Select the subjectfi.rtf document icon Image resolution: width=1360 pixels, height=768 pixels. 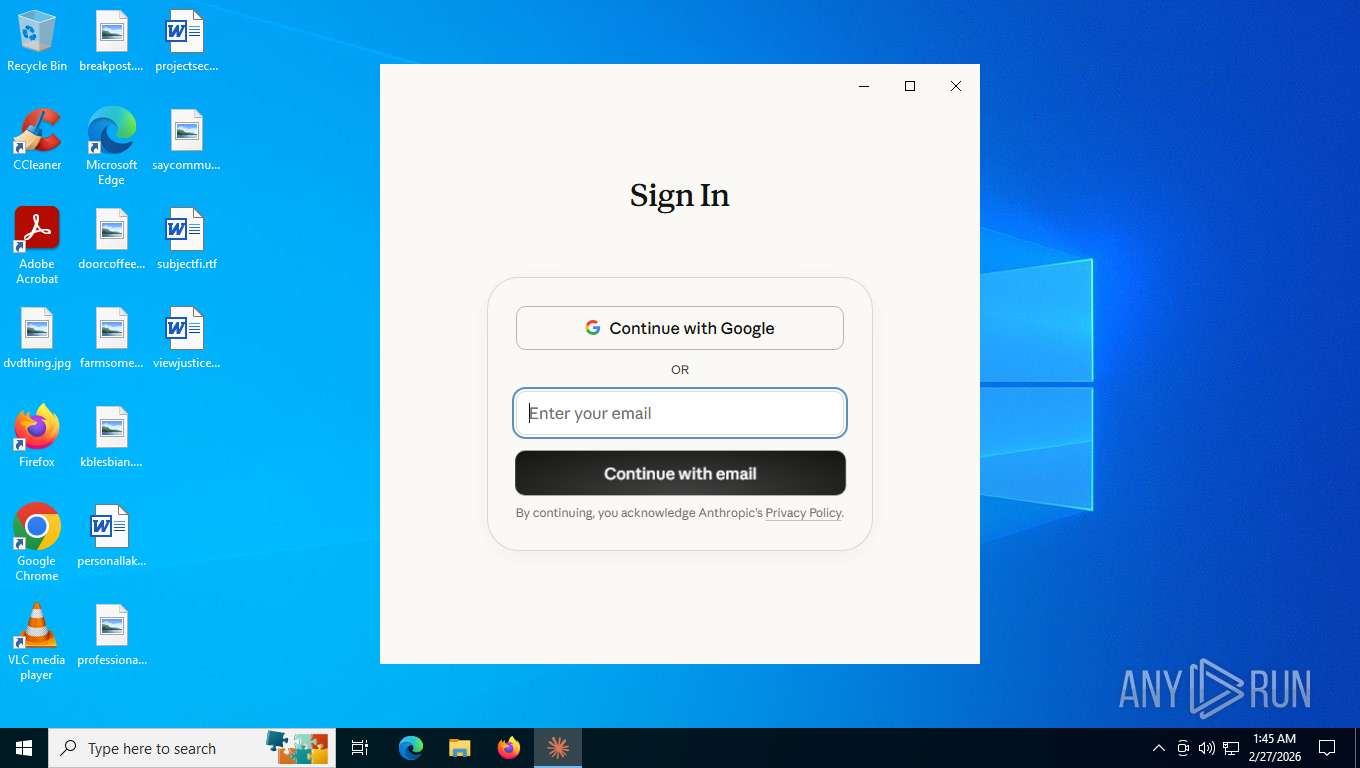pyautogui.click(x=186, y=240)
